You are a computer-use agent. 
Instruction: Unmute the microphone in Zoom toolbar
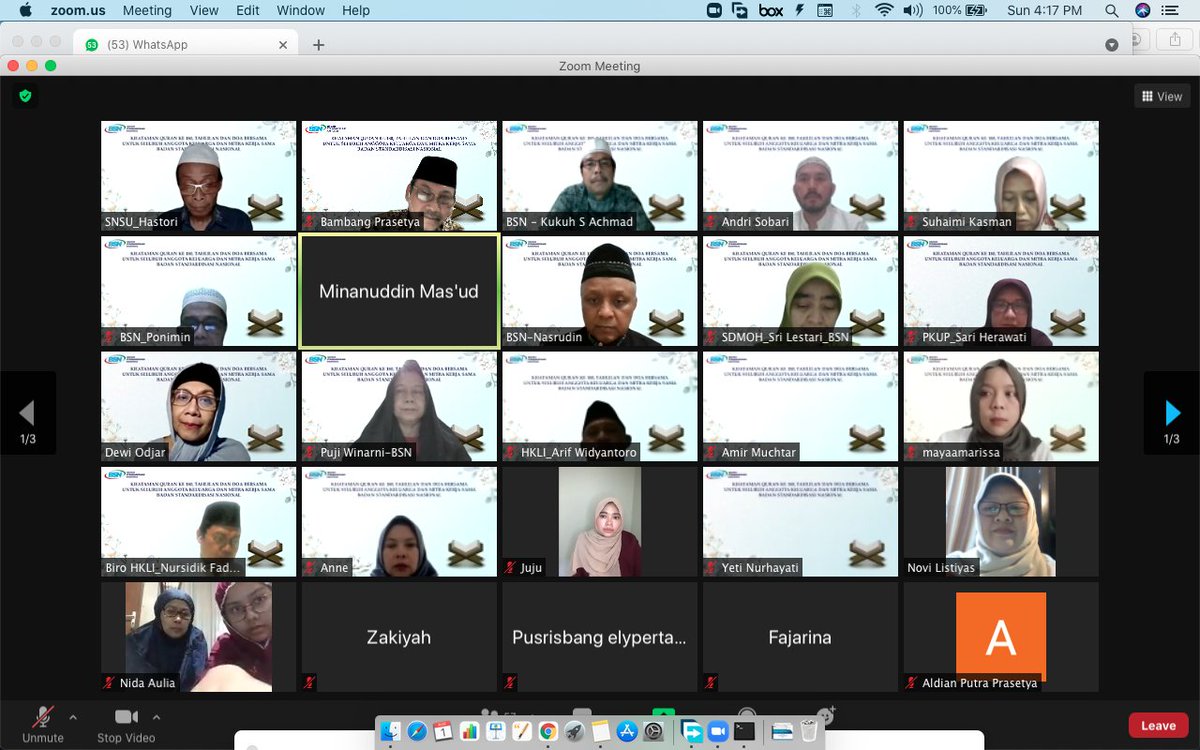(x=43, y=724)
